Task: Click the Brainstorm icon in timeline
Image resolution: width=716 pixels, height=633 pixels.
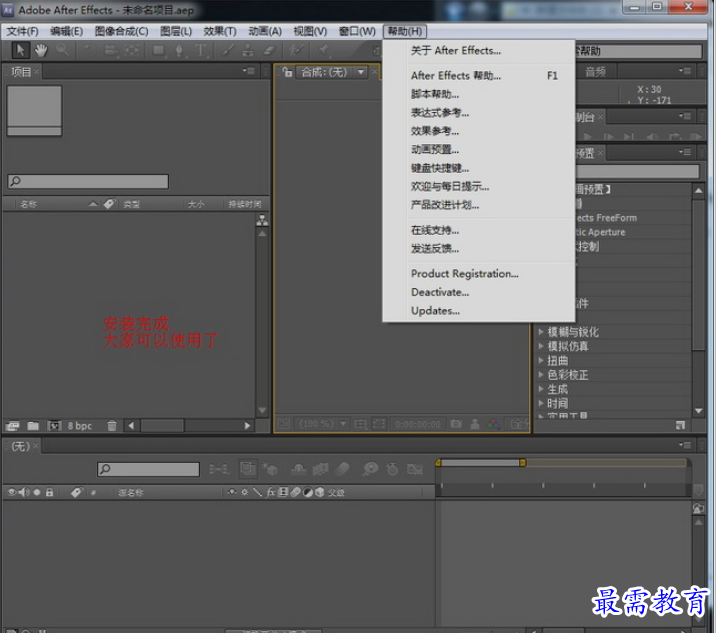Action: click(x=370, y=469)
